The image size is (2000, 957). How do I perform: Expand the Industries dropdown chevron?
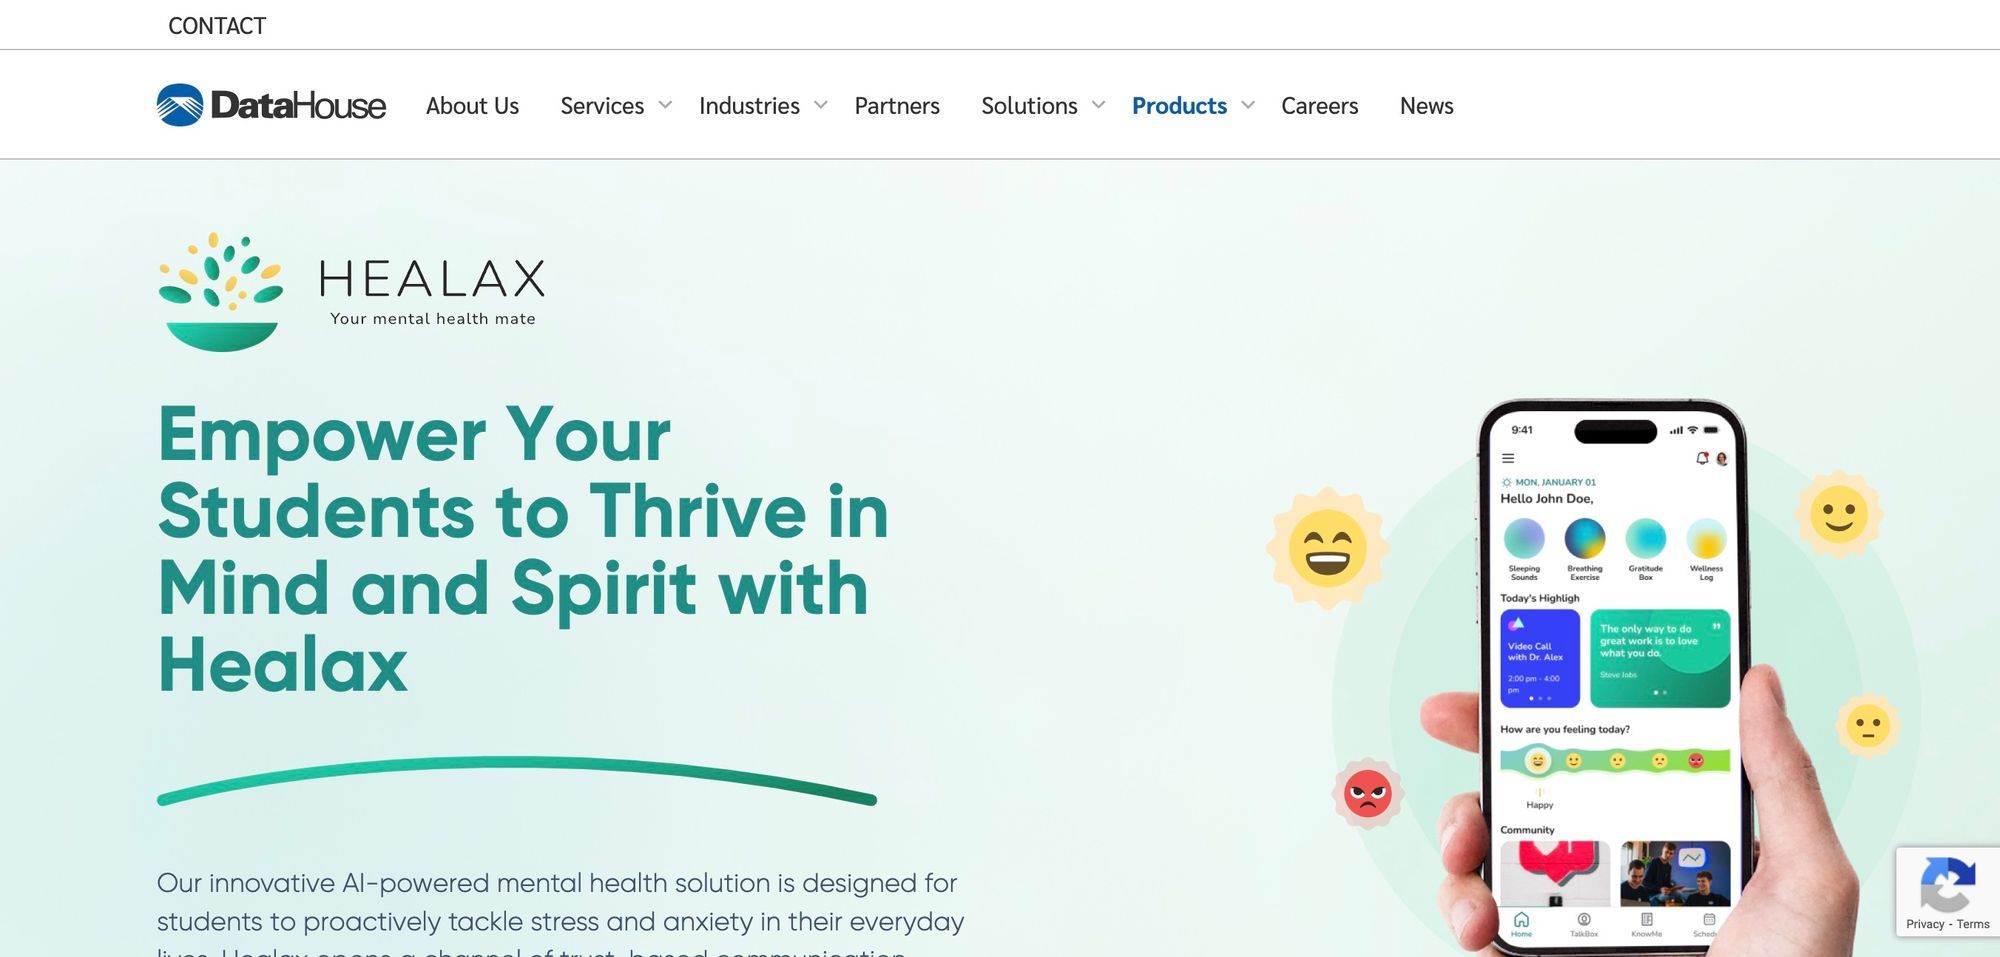[x=821, y=105]
